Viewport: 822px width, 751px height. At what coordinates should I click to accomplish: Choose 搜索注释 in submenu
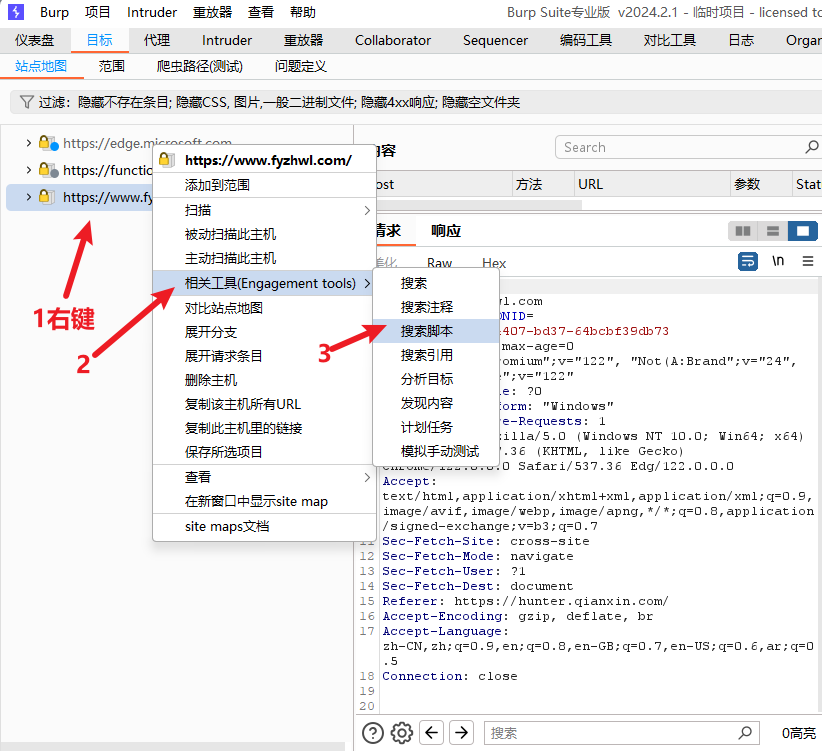pos(436,307)
